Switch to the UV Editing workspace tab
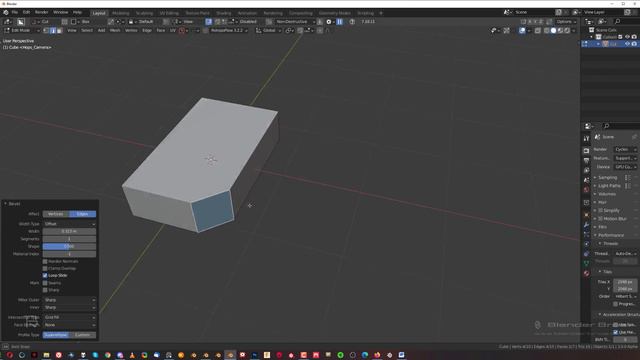Viewport: 640px width, 360px height. [x=169, y=13]
